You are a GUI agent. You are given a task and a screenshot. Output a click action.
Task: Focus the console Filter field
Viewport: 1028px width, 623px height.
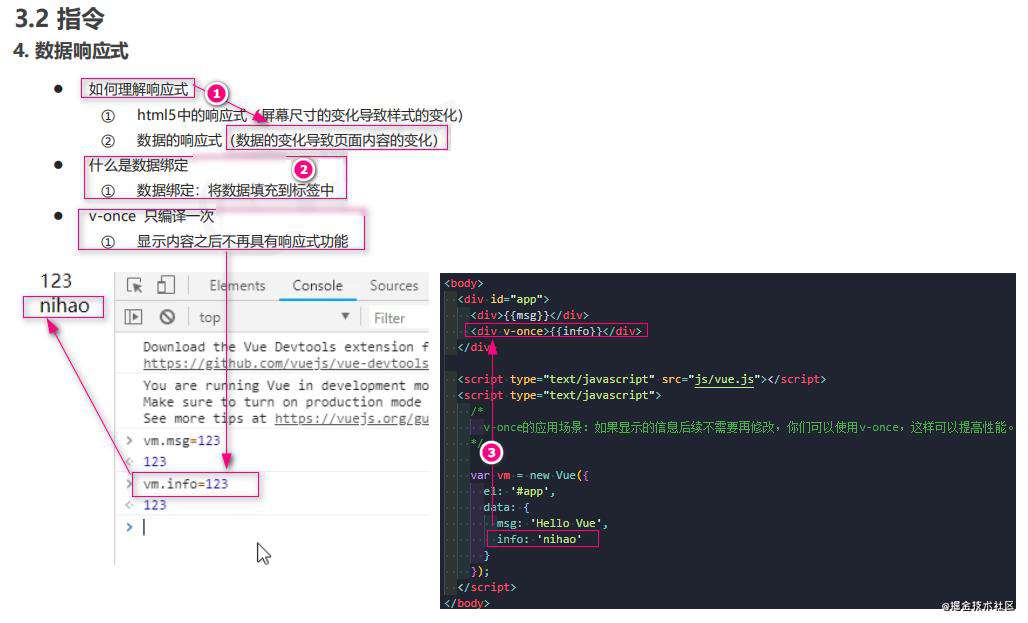tap(398, 318)
